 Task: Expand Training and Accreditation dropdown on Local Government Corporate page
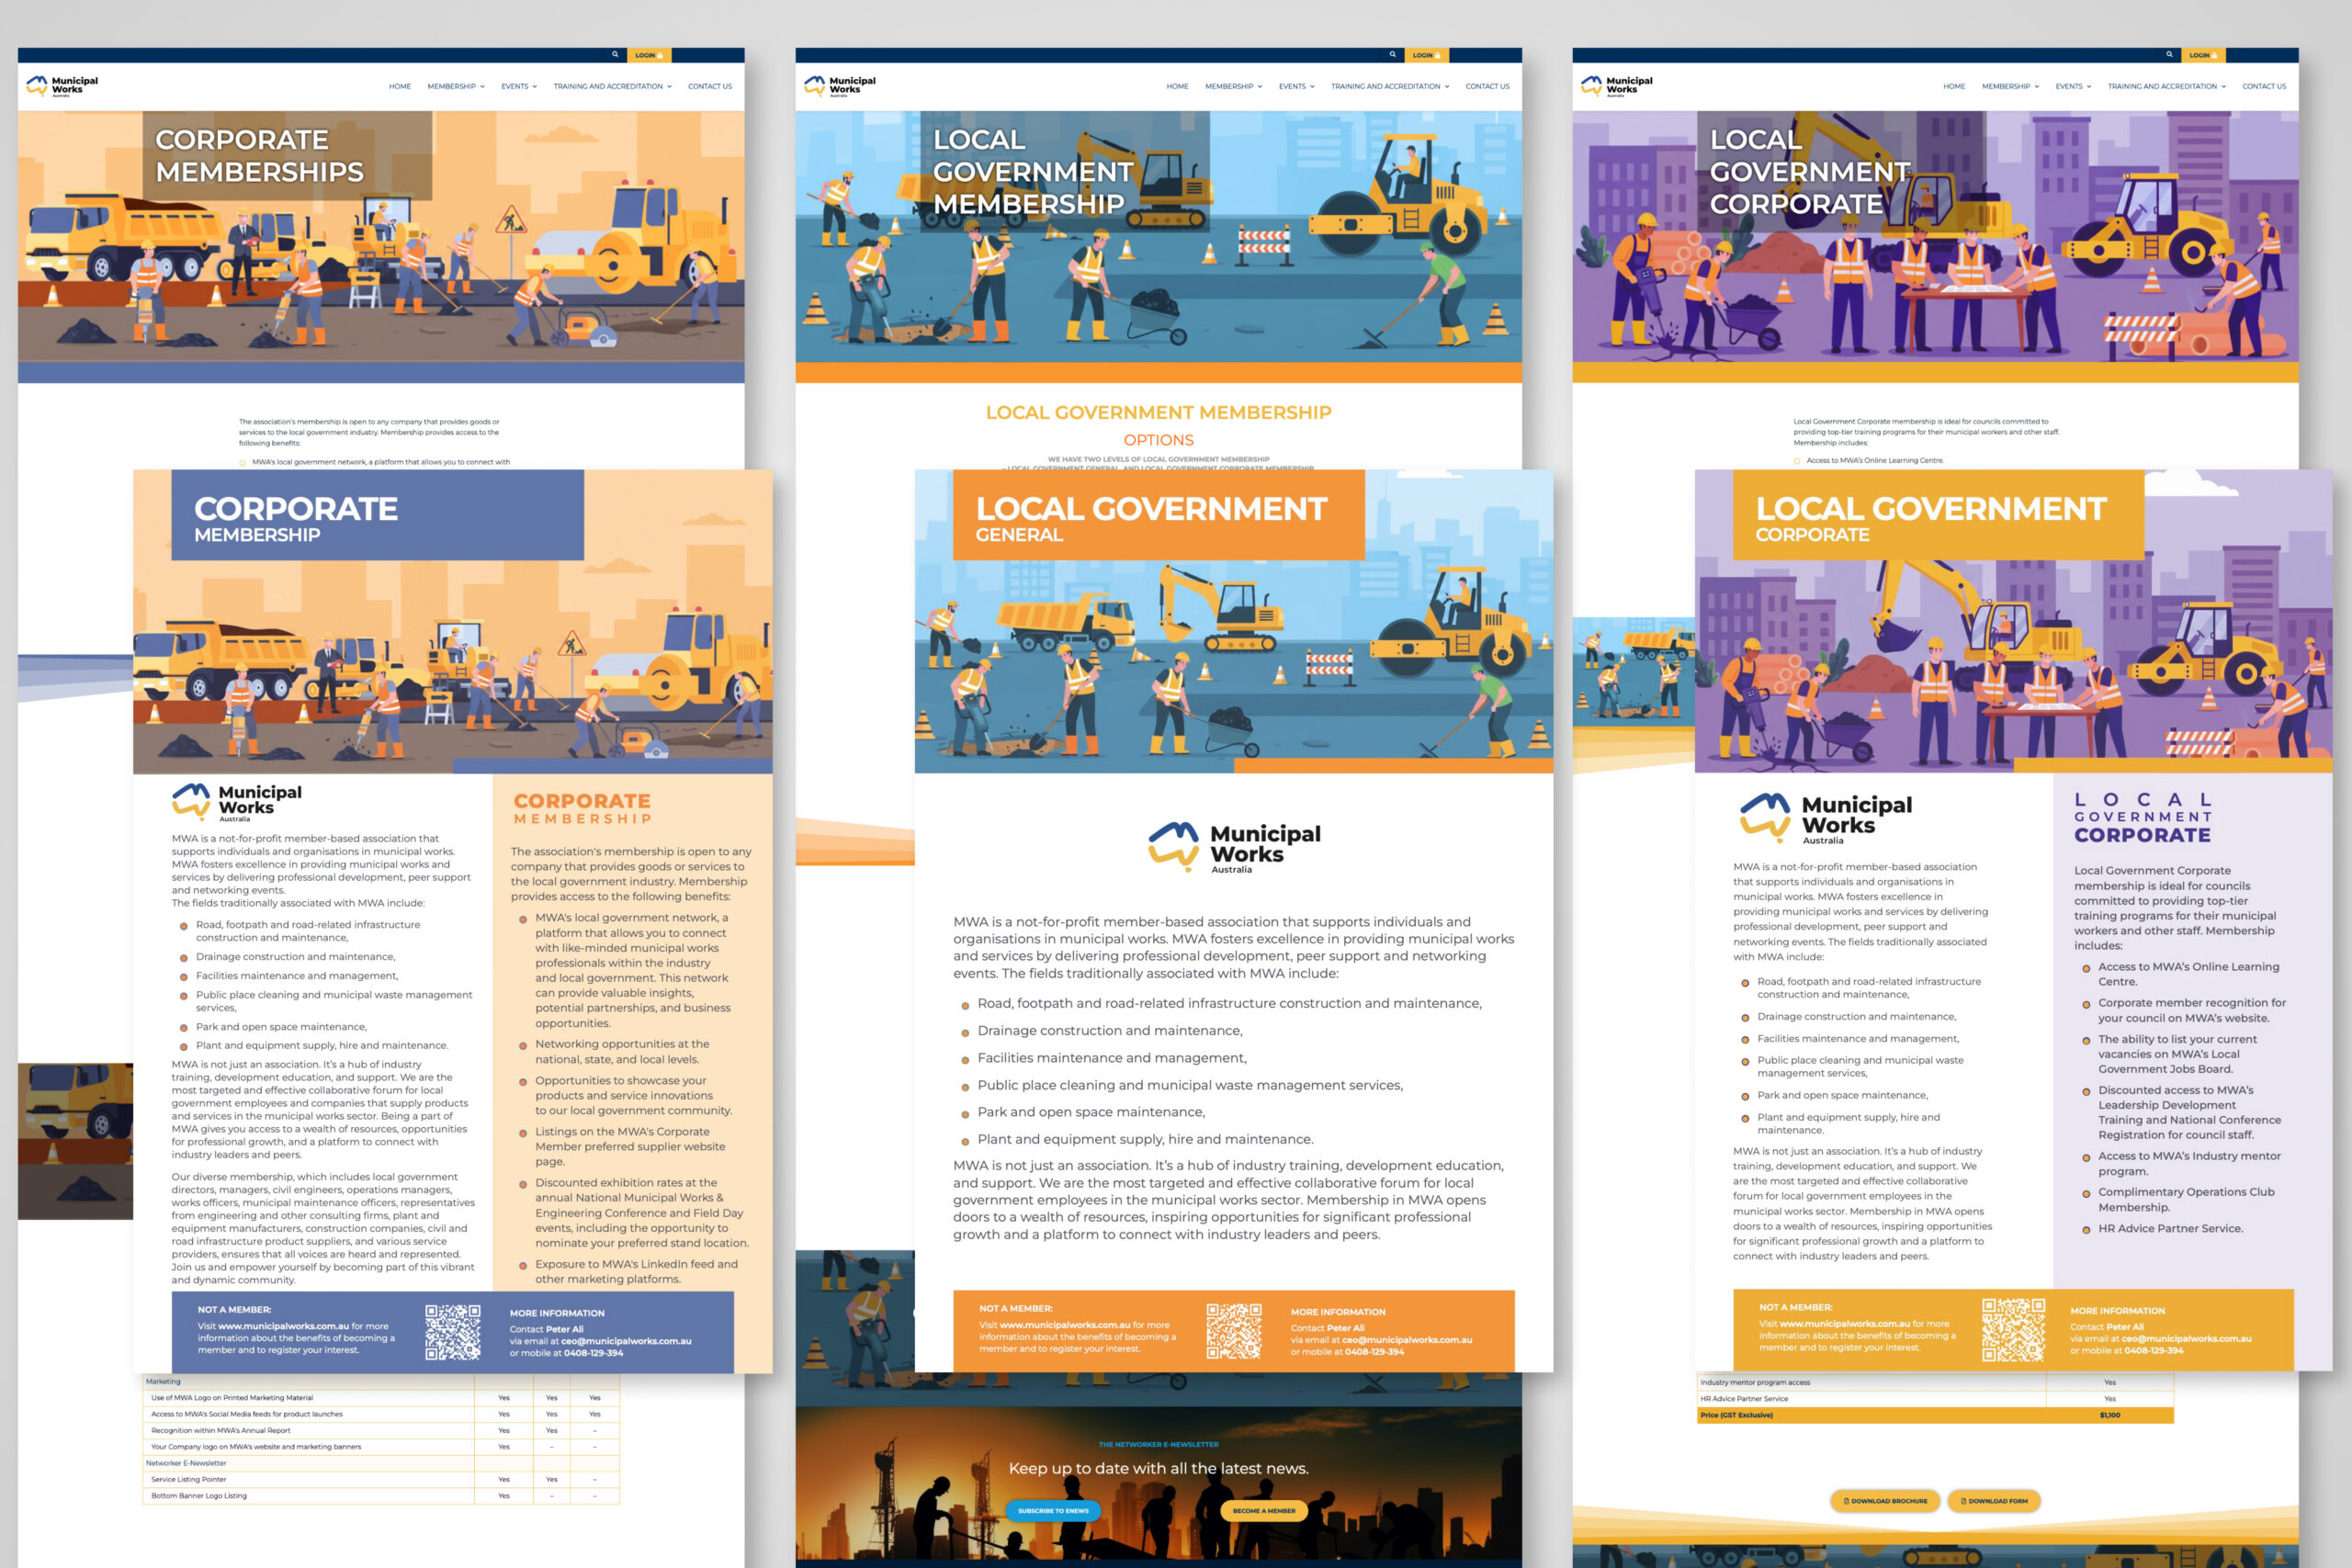click(x=2166, y=87)
